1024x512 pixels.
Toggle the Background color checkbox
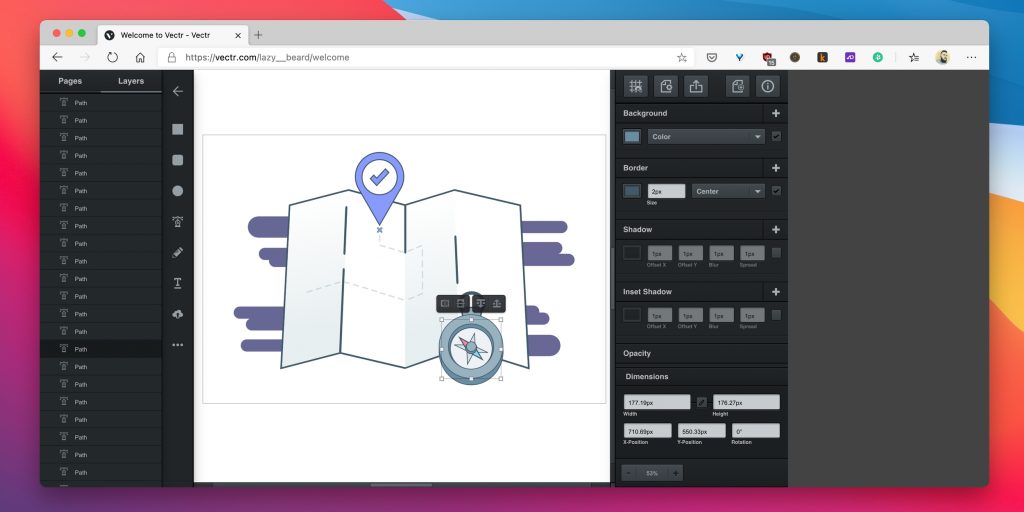tap(776, 136)
